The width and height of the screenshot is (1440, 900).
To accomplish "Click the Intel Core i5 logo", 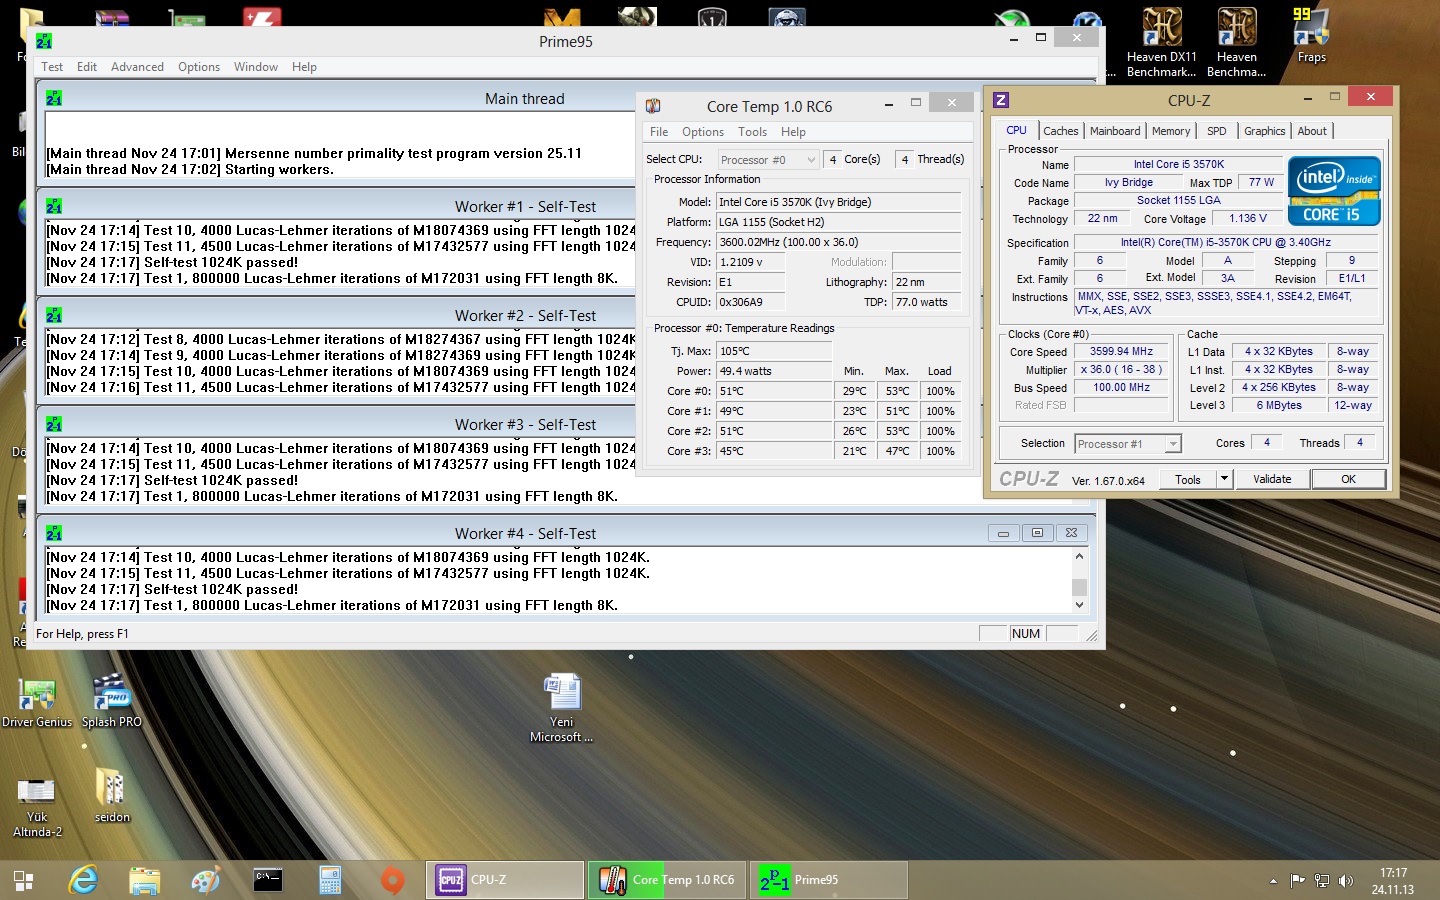I will pyautogui.click(x=1334, y=190).
